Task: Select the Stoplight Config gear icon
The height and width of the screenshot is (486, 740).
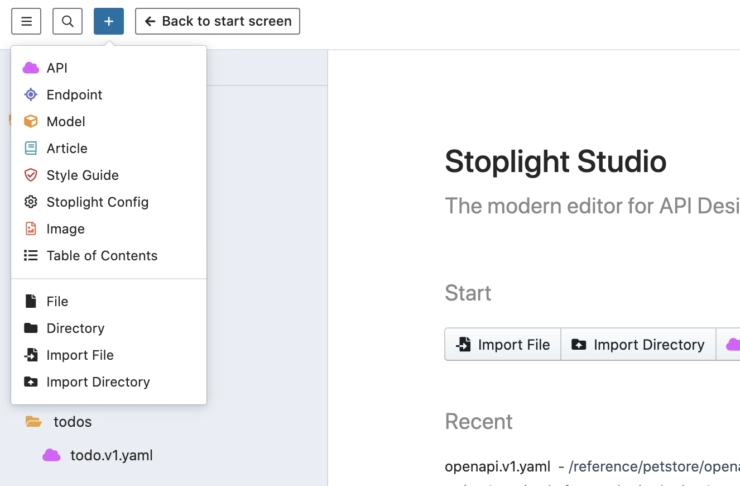Action: 31,202
